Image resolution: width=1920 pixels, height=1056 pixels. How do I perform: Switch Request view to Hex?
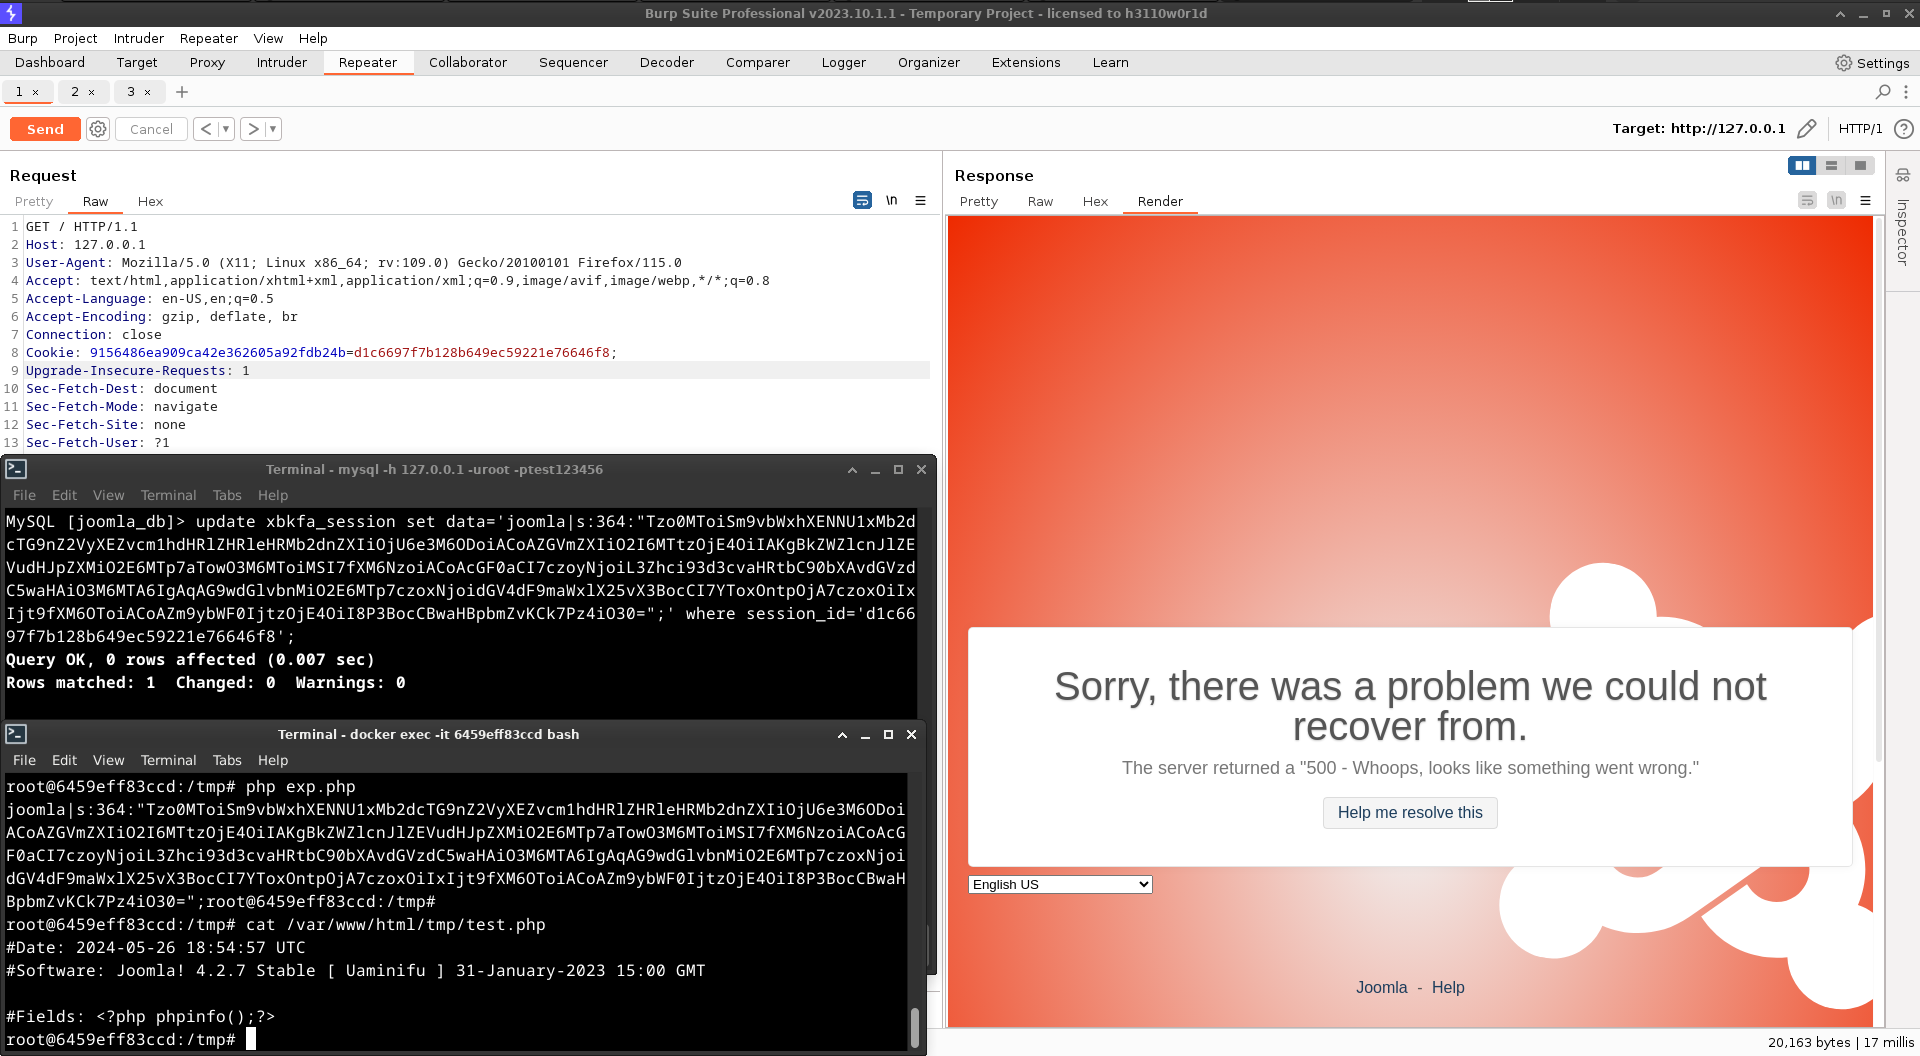point(150,201)
